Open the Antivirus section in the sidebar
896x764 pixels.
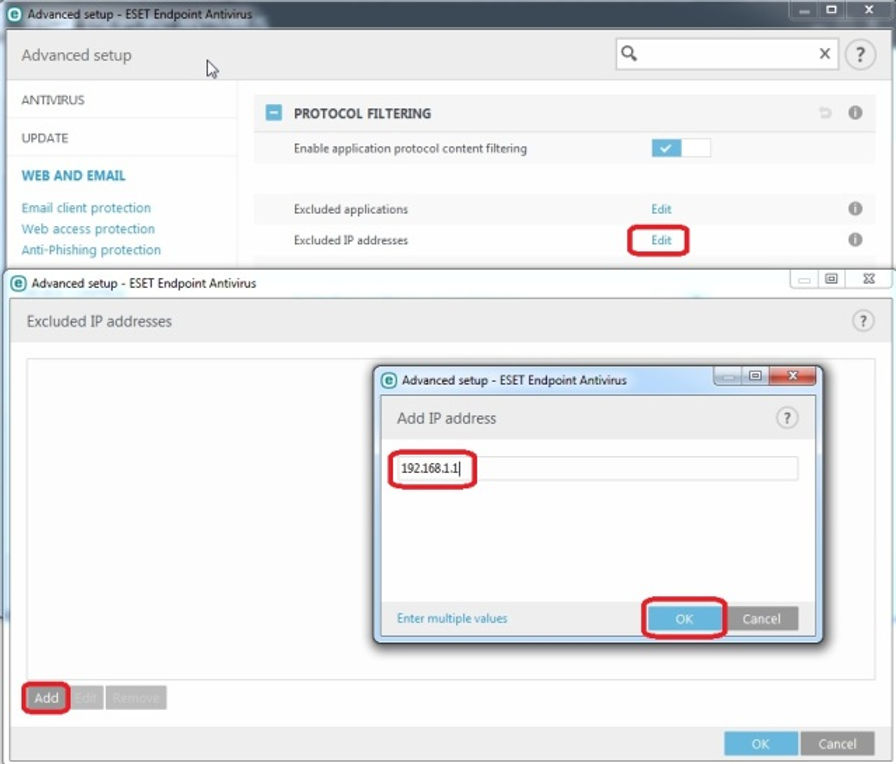tap(53, 100)
